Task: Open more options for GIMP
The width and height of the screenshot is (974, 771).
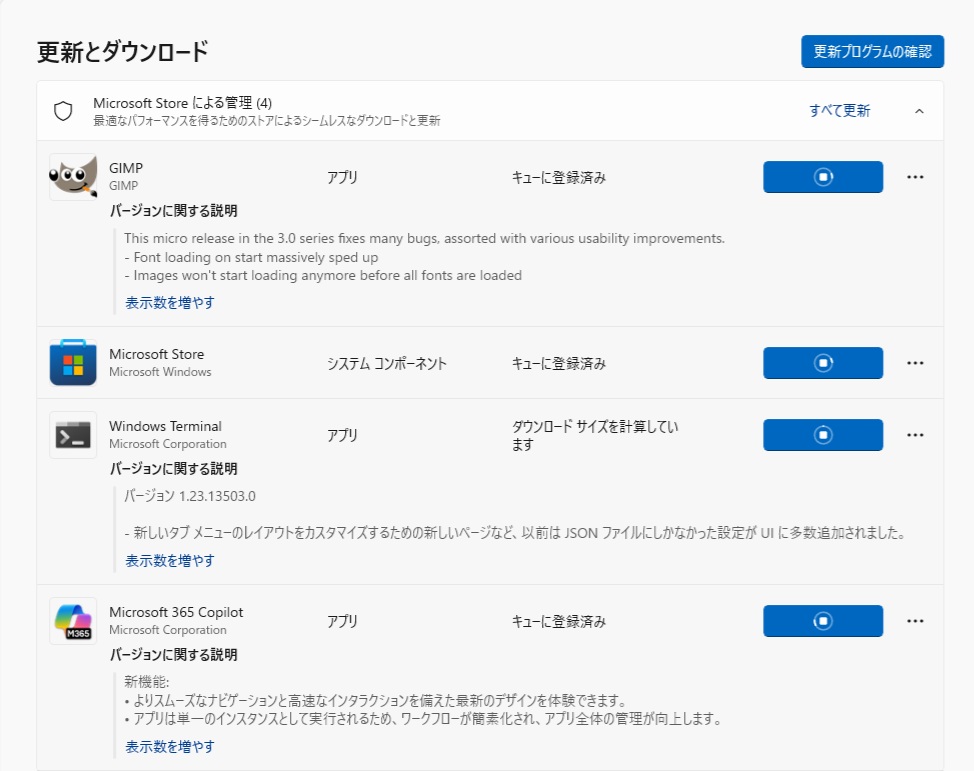Action: tap(915, 177)
